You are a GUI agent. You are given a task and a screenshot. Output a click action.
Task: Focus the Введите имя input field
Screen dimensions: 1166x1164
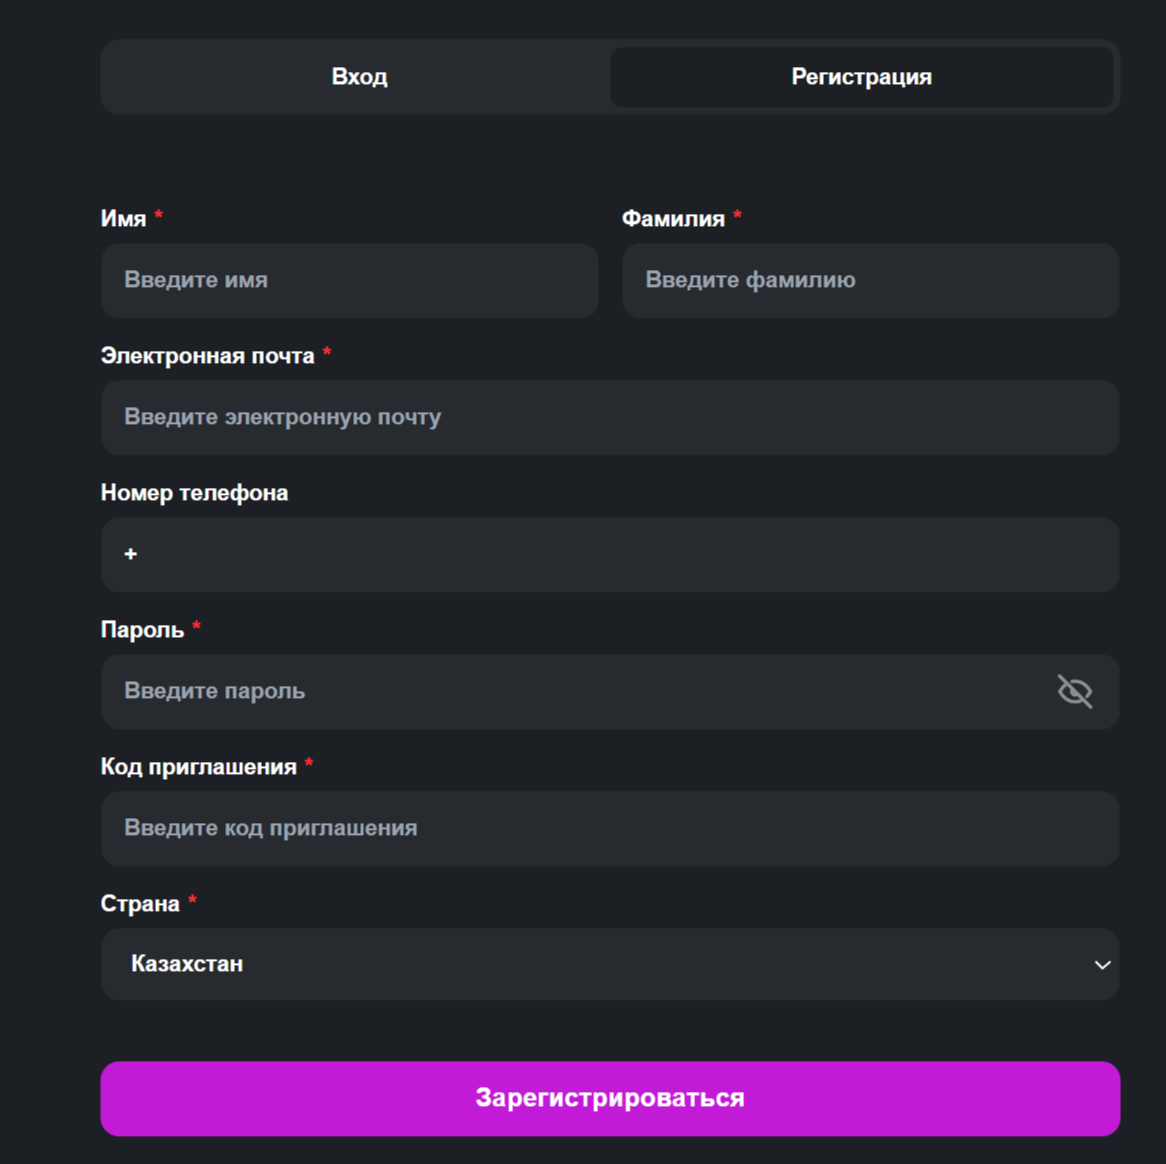350,281
